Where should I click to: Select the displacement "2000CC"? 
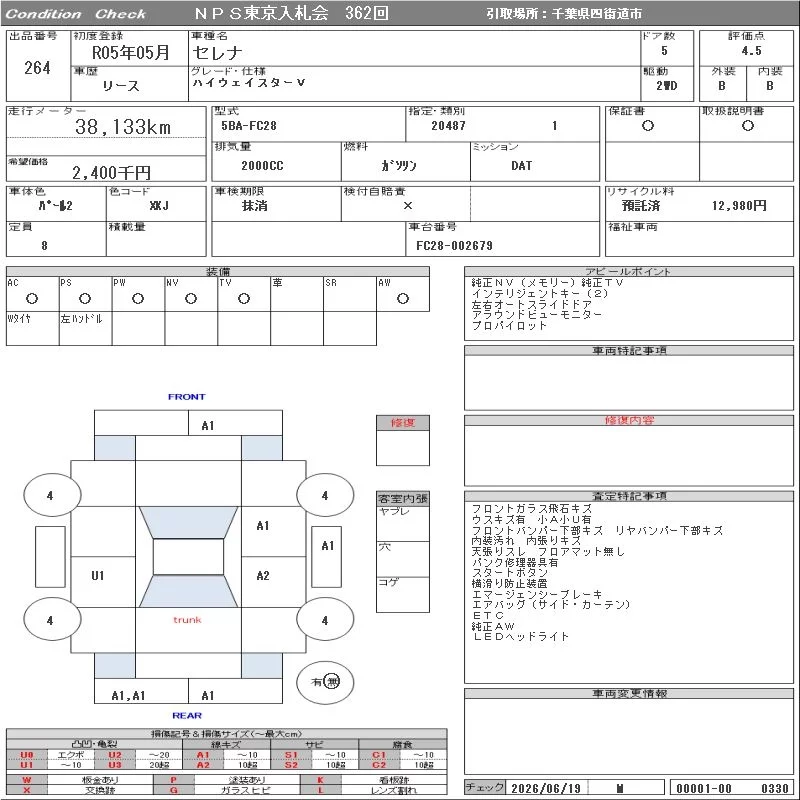click(262, 165)
